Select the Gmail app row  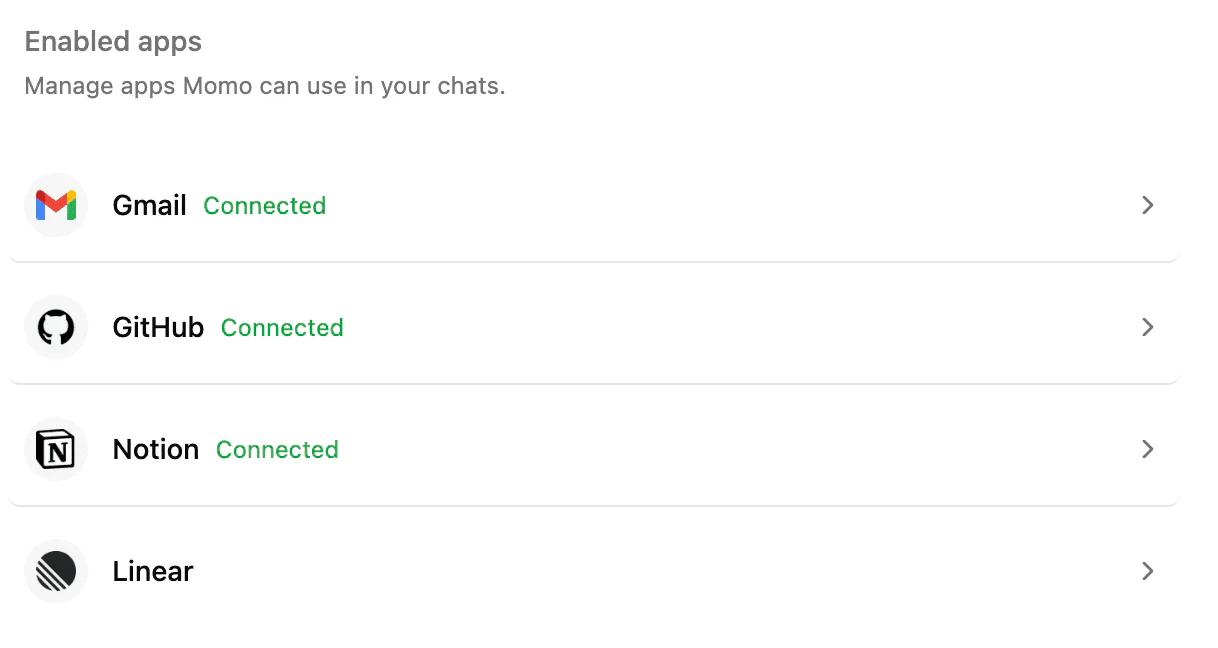[x=600, y=205]
